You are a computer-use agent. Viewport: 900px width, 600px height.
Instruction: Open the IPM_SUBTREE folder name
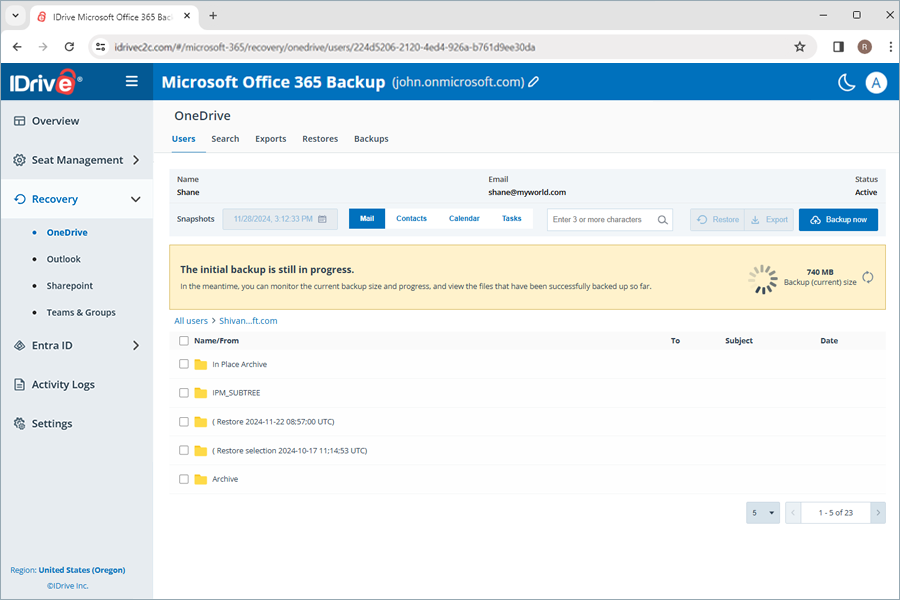point(236,393)
